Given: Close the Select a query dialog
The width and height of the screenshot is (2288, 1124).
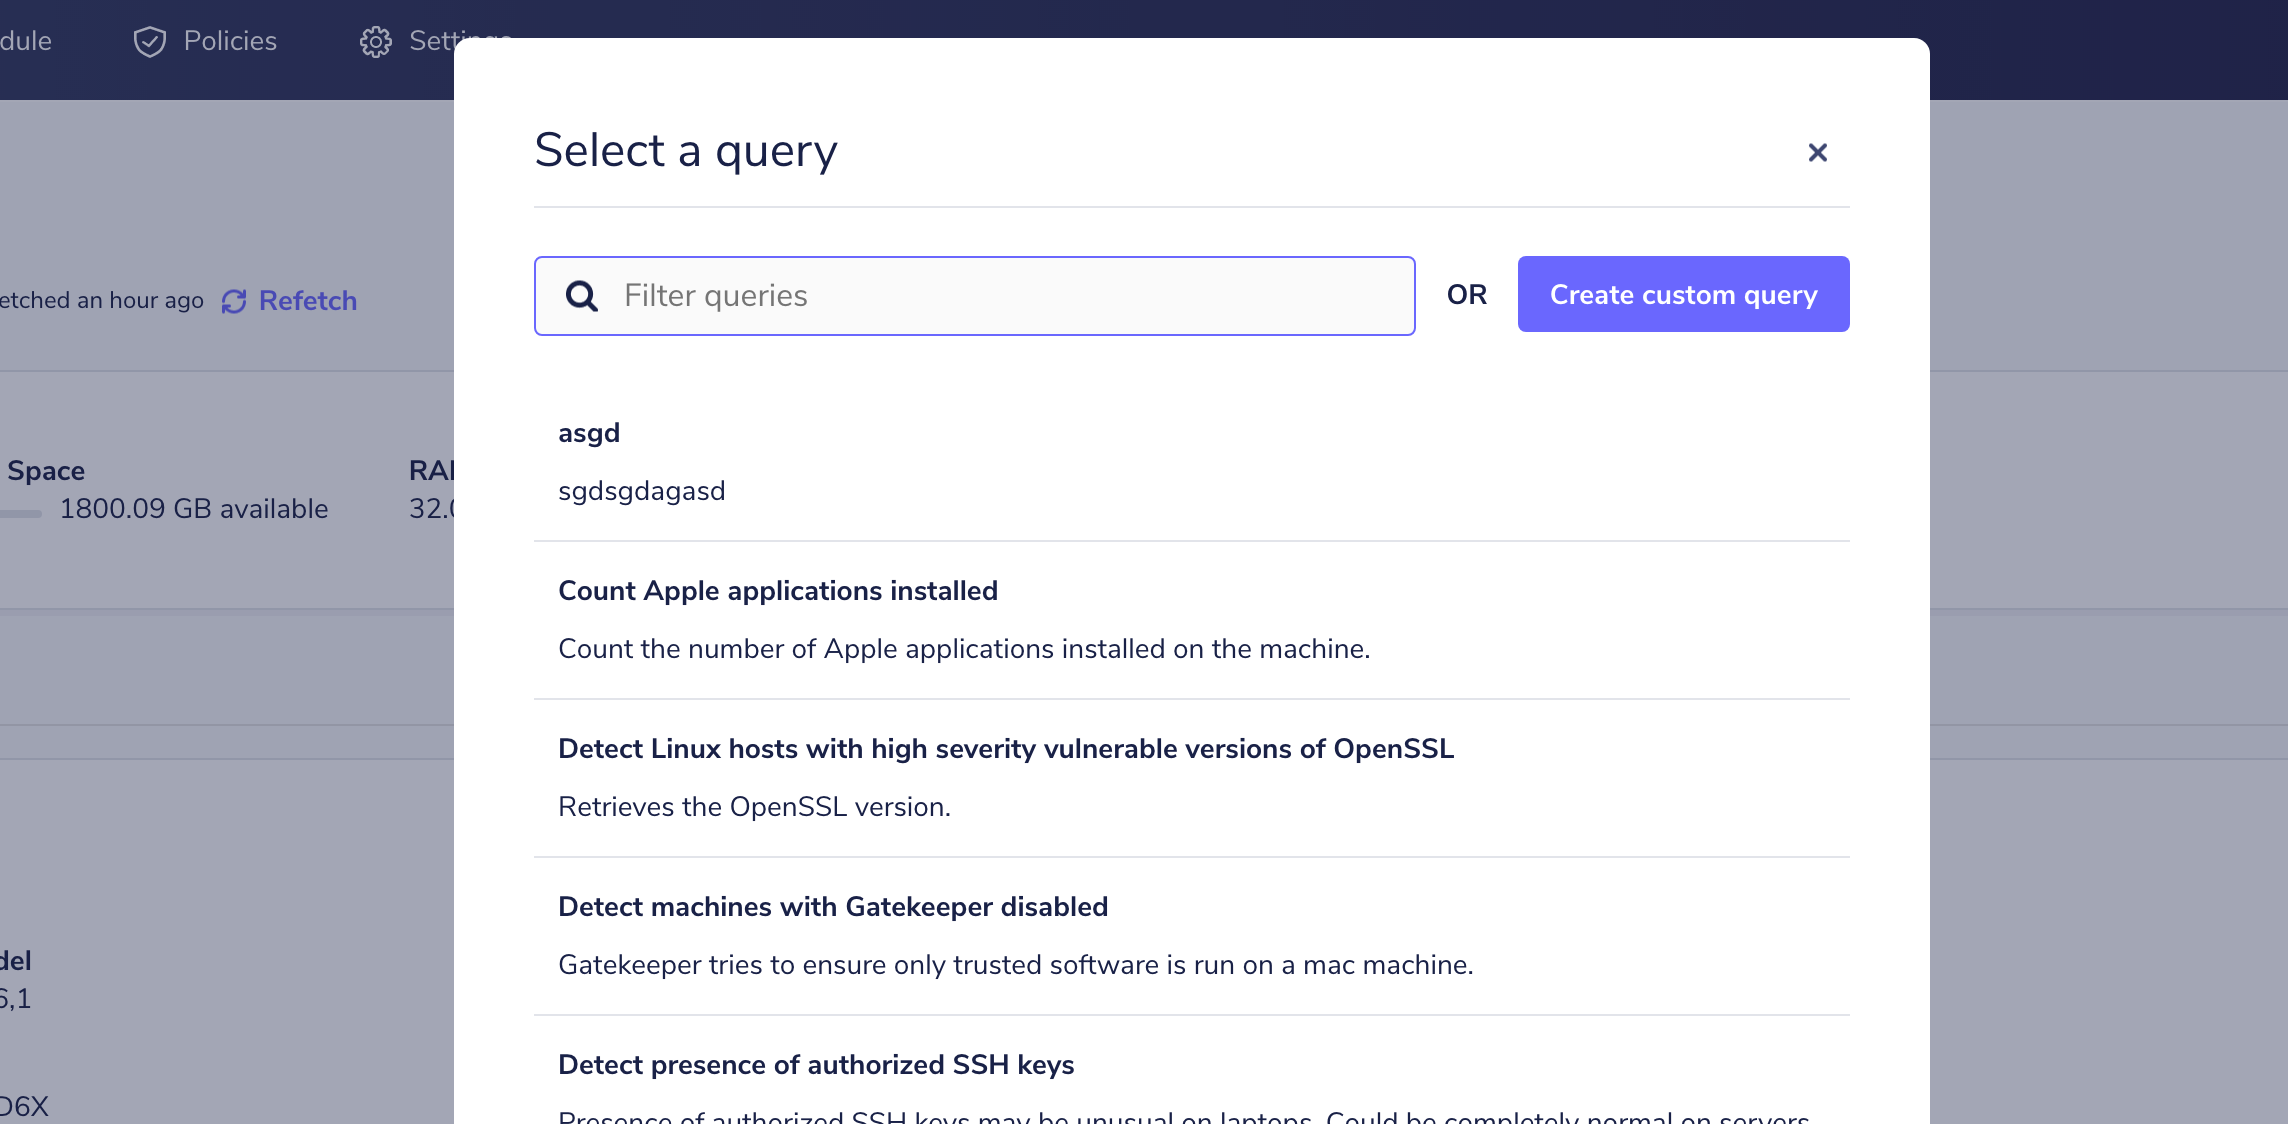Looking at the screenshot, I should click(1817, 152).
